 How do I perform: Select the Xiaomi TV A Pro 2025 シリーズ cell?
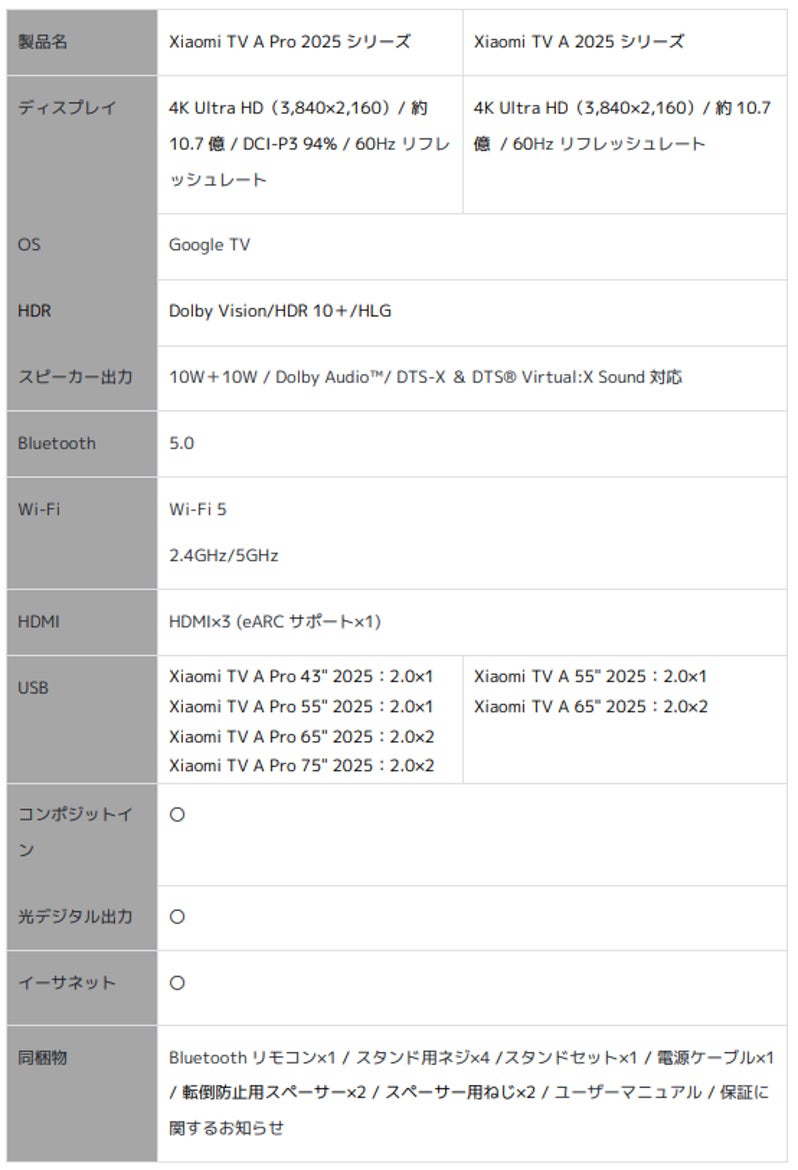(290, 42)
